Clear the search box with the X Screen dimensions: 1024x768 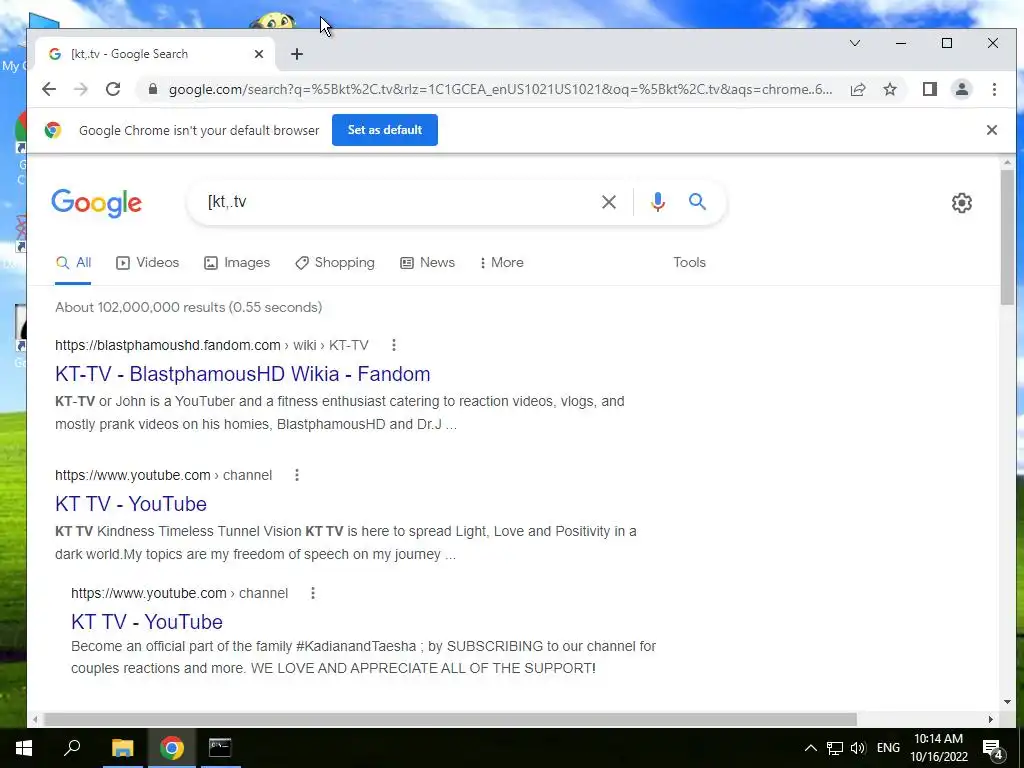(x=609, y=202)
